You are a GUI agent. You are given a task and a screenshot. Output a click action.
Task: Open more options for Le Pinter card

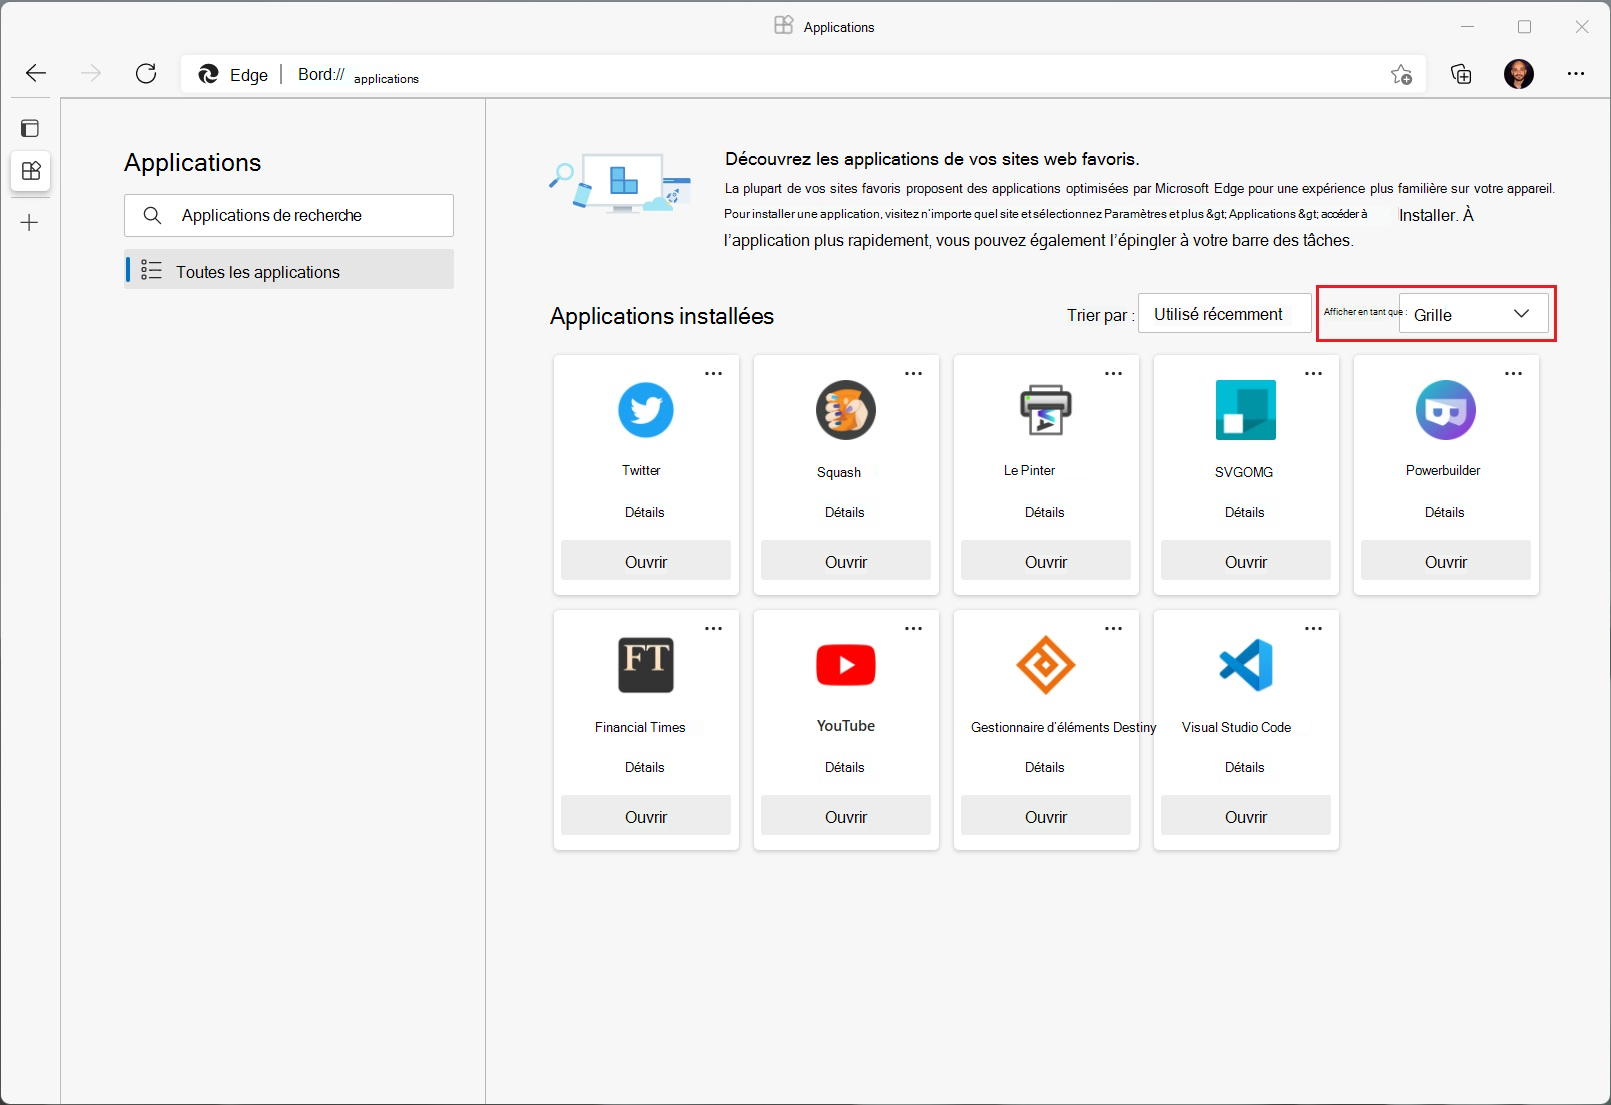(x=1113, y=373)
